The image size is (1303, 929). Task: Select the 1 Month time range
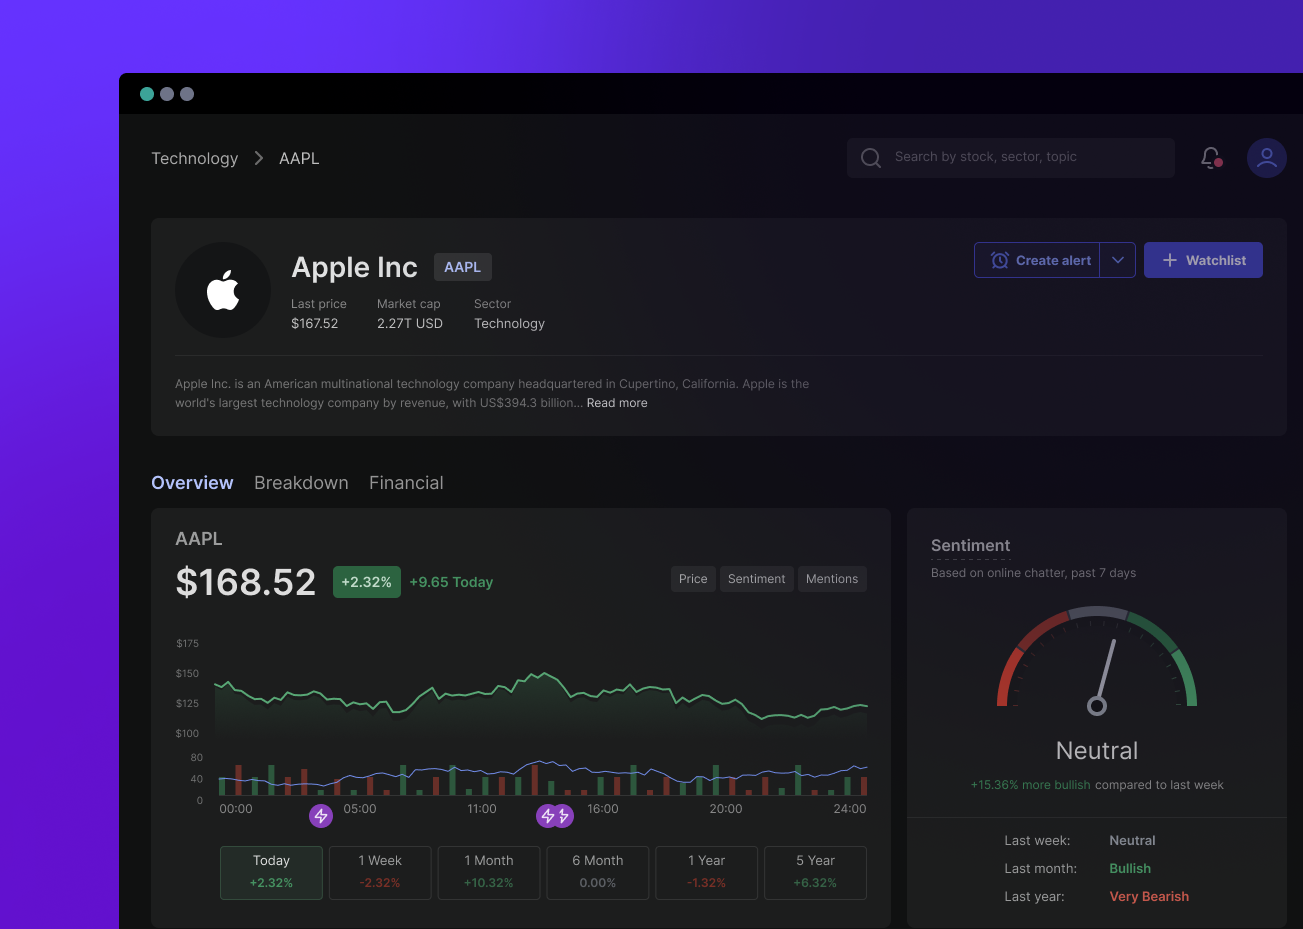(489, 873)
